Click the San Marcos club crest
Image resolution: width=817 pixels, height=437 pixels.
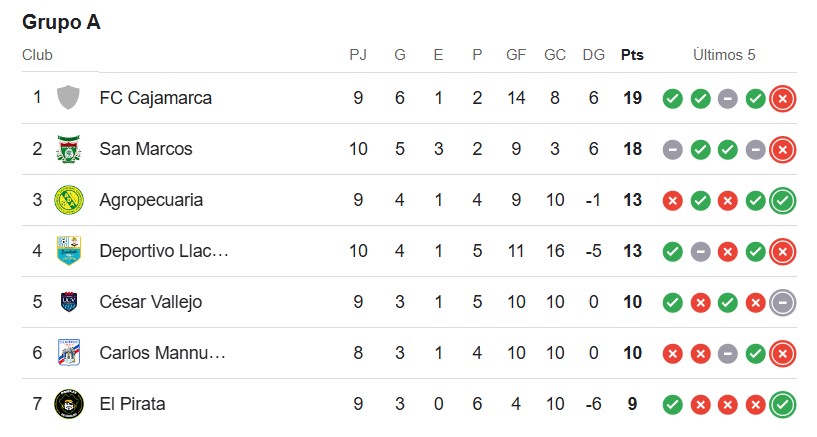click(x=68, y=149)
